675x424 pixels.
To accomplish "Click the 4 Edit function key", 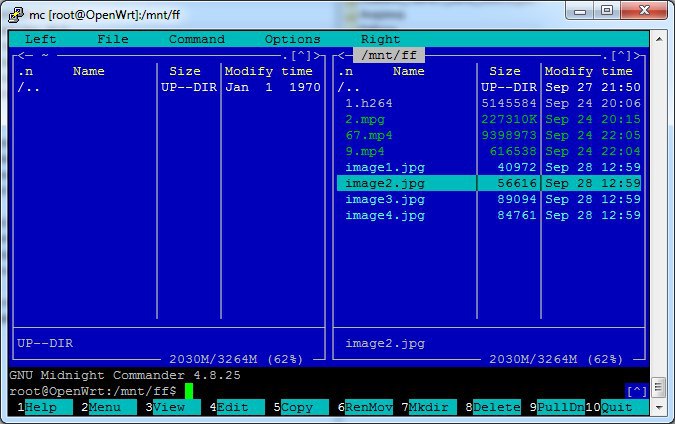I will (237, 407).
